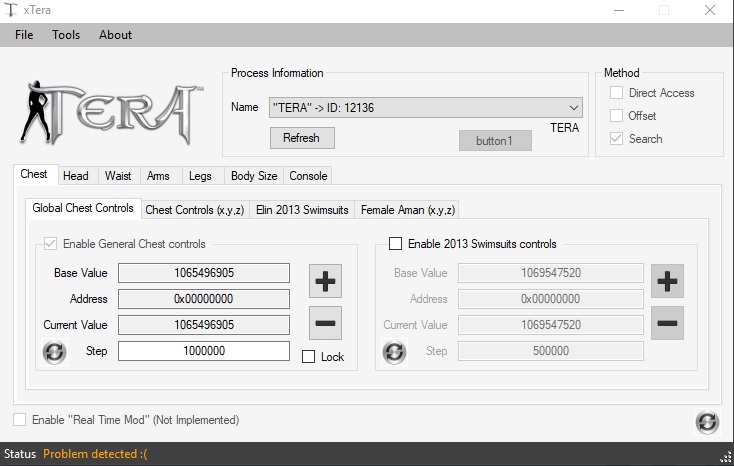This screenshot has width=734, height=466.
Task: Click the plus icon for 2013 Swimsuits controls
Action: [667, 281]
